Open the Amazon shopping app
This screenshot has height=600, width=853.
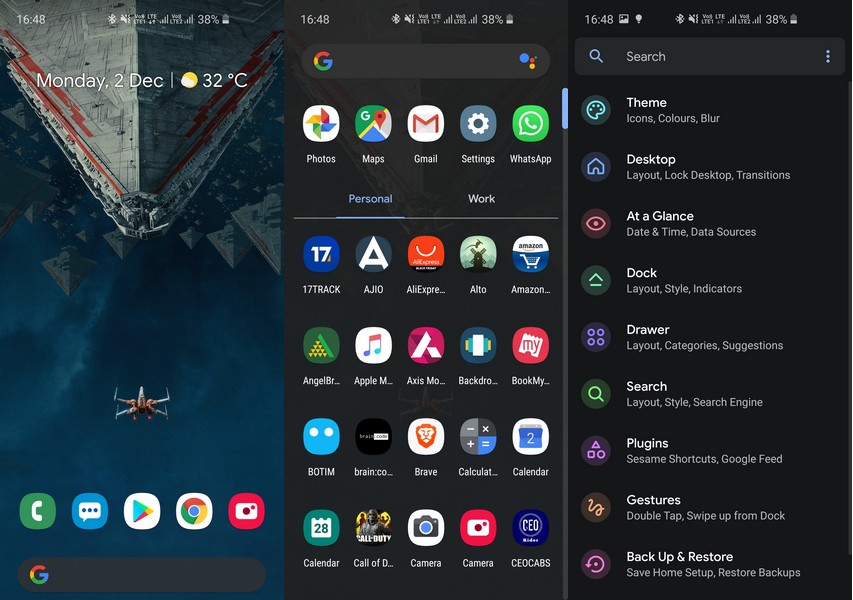pos(530,254)
